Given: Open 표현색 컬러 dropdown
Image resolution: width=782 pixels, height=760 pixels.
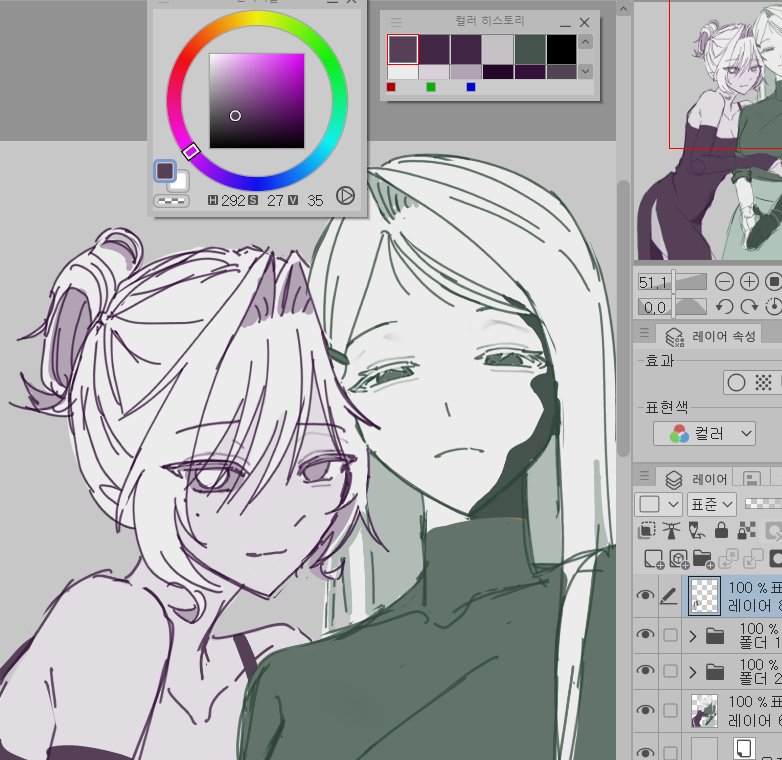Looking at the screenshot, I should pyautogui.click(x=704, y=433).
